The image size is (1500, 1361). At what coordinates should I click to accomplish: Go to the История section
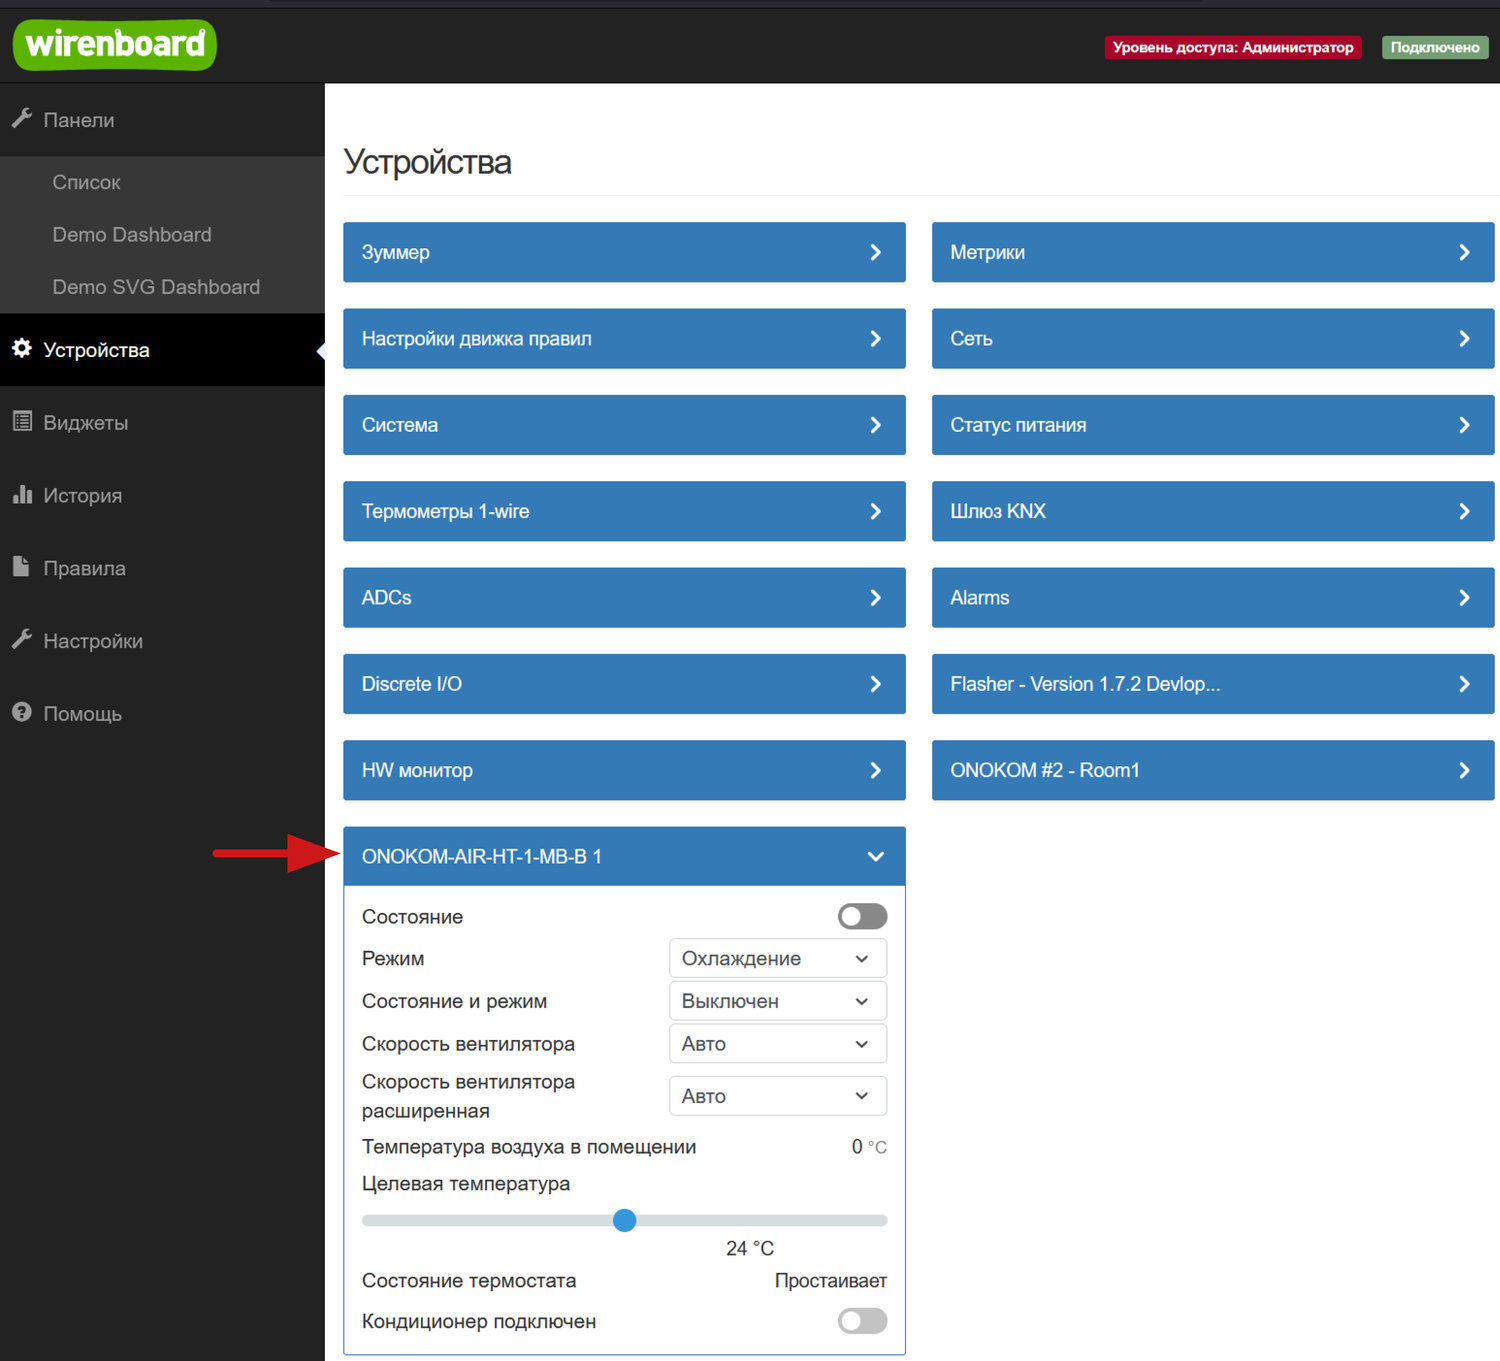(x=162, y=496)
